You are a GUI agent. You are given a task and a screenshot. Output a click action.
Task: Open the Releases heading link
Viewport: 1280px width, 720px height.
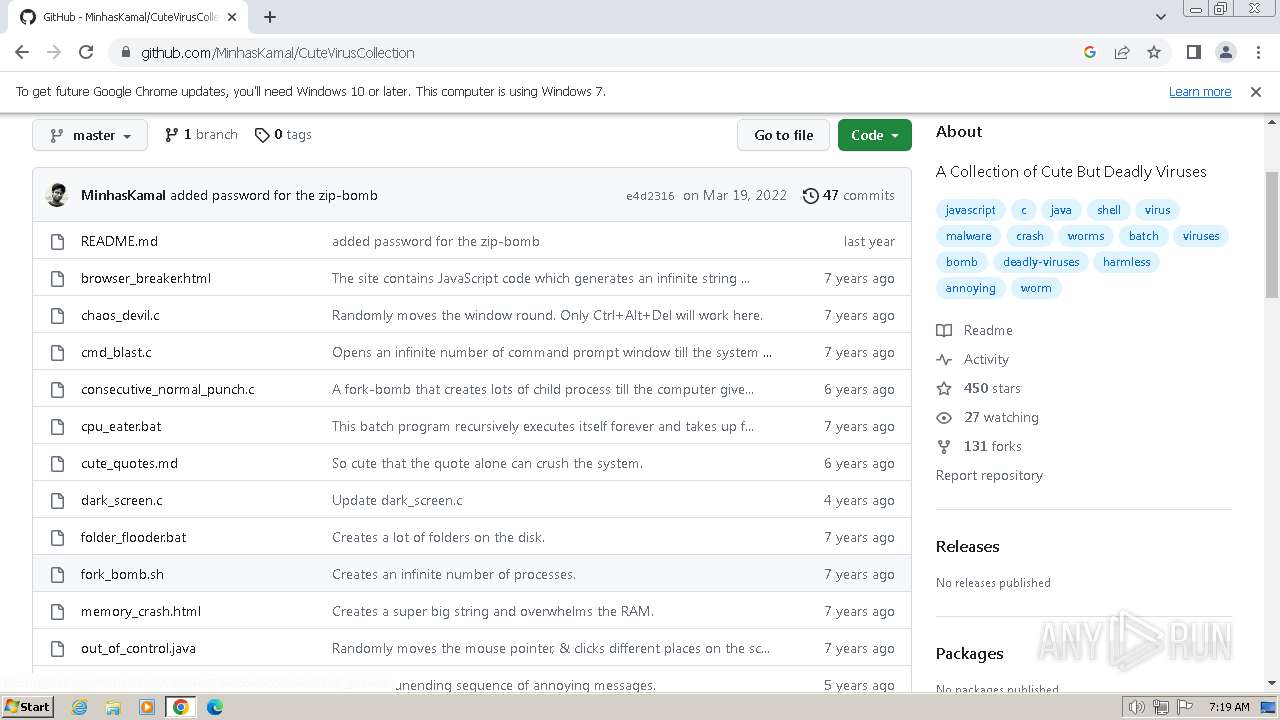point(967,546)
